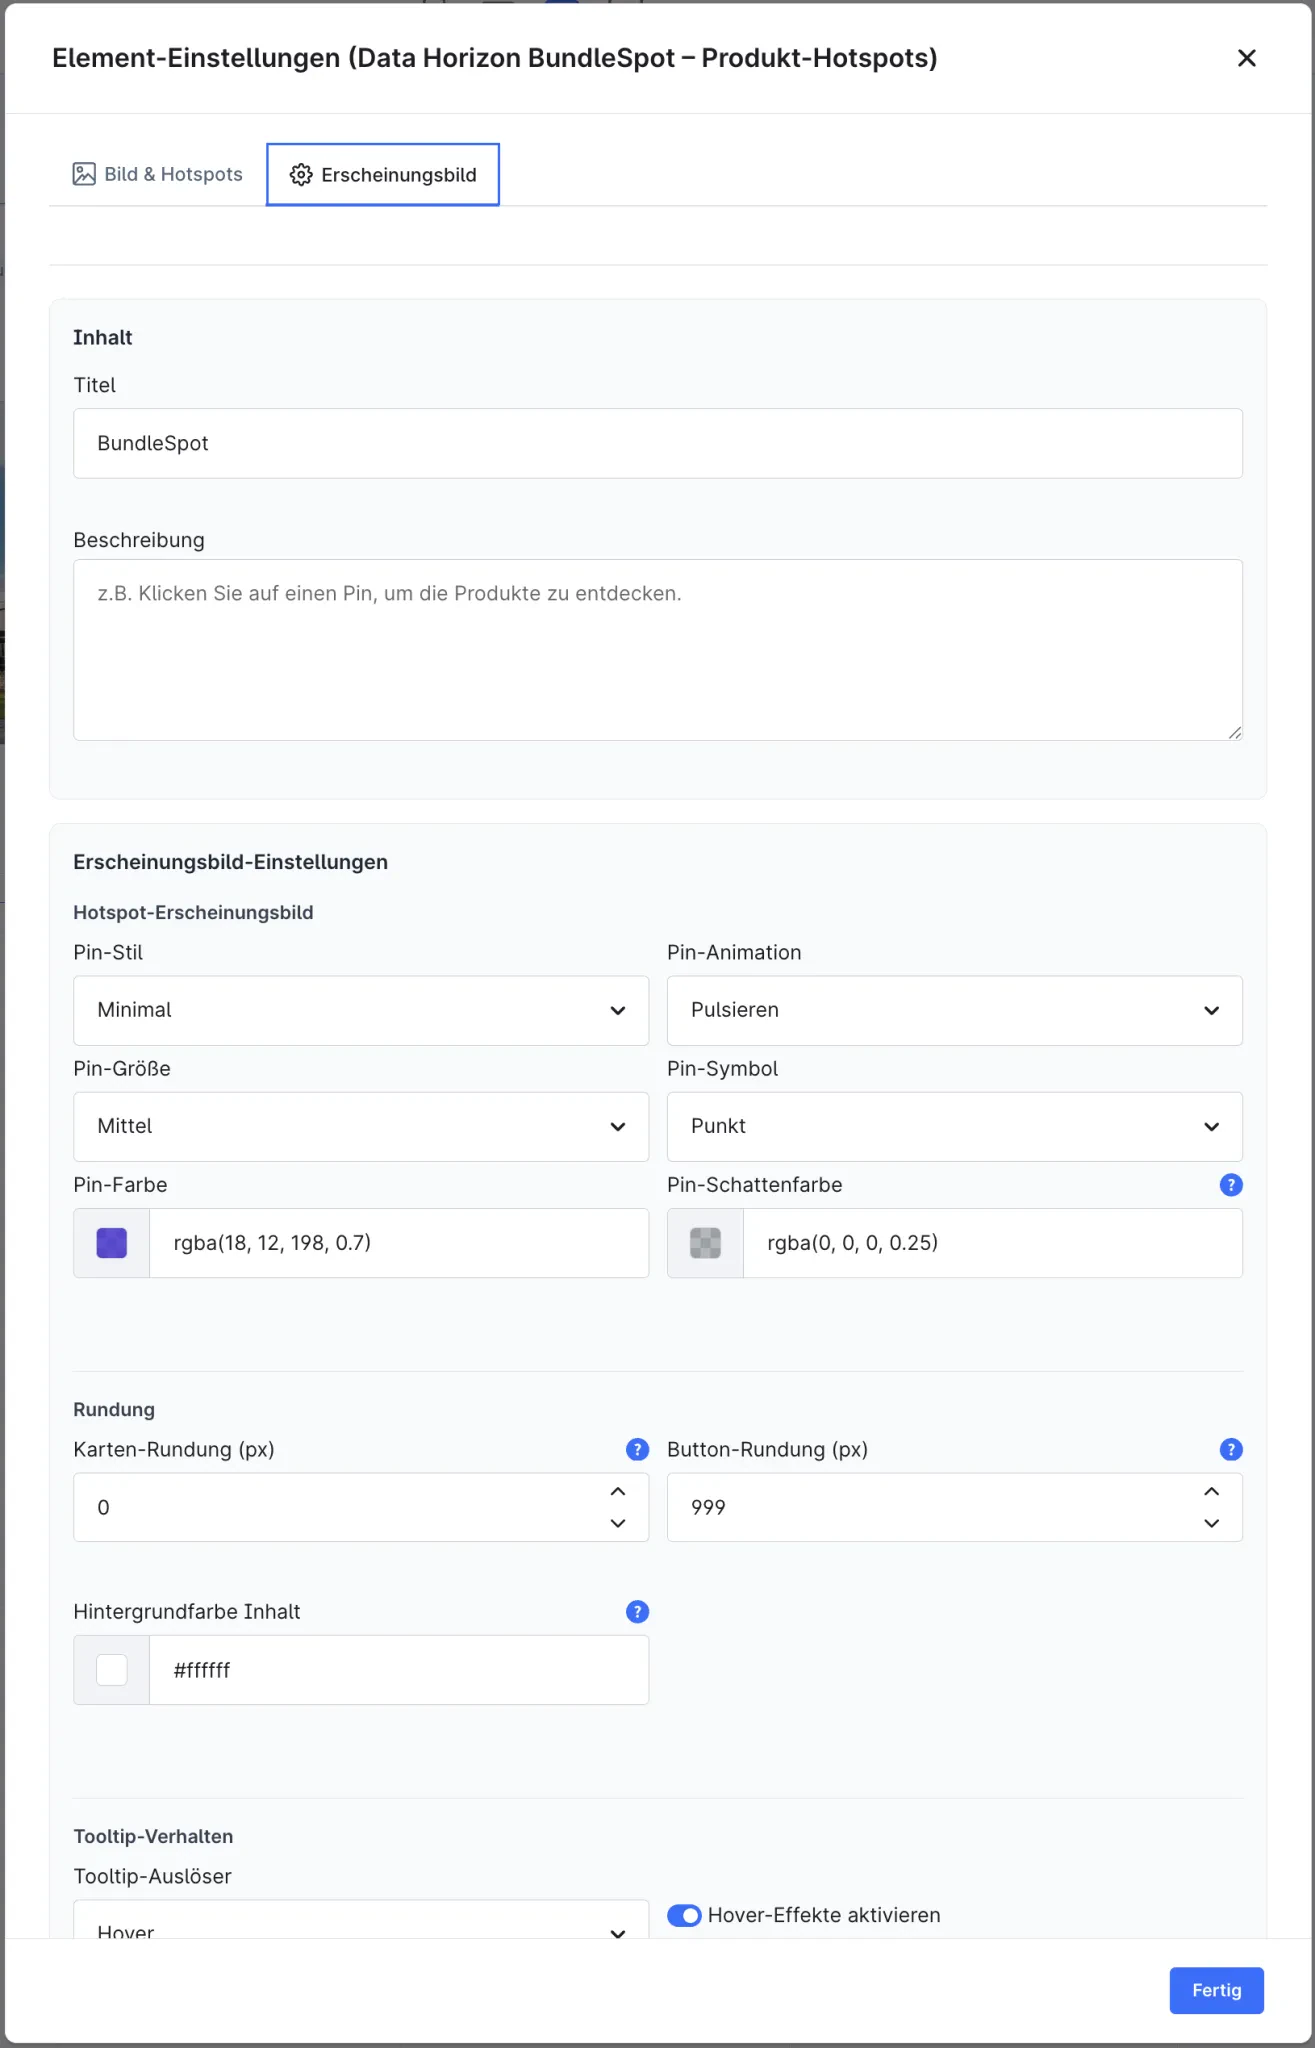Open the Pin-Schattenfarbe color swatch
The width and height of the screenshot is (1315, 2048).
[x=706, y=1243]
